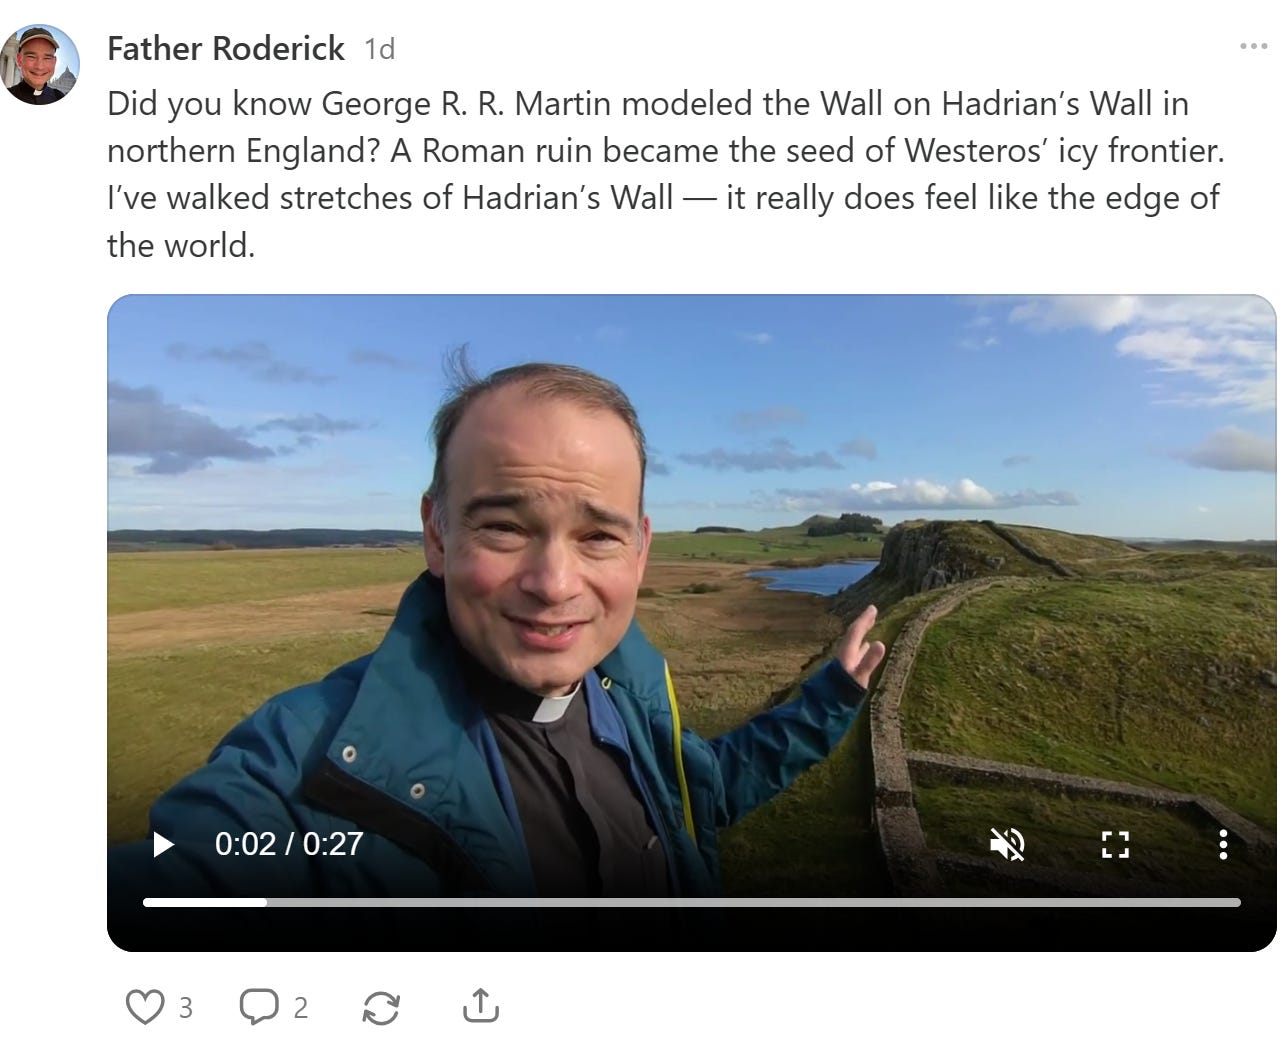Open comments with the speech bubble icon

click(x=259, y=1006)
